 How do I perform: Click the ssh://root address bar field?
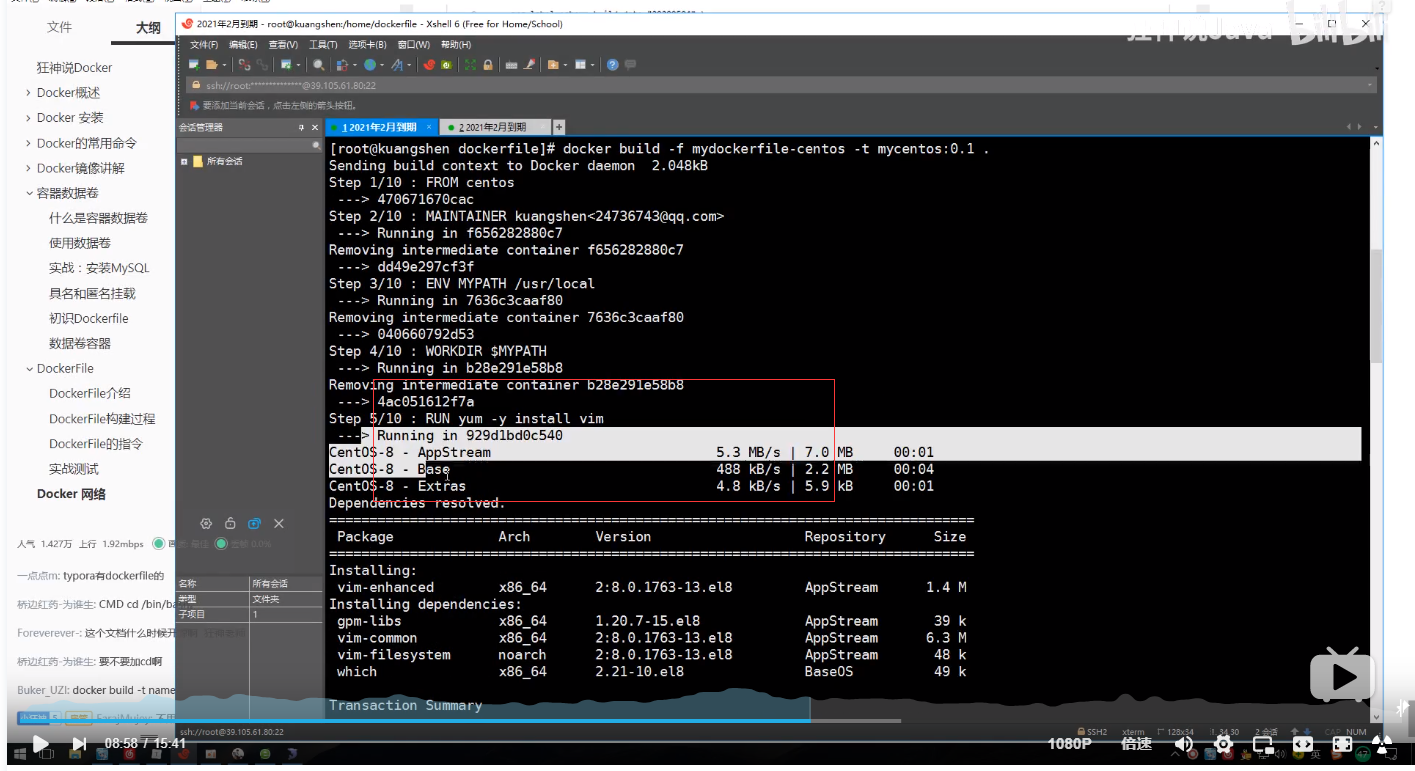[780, 85]
